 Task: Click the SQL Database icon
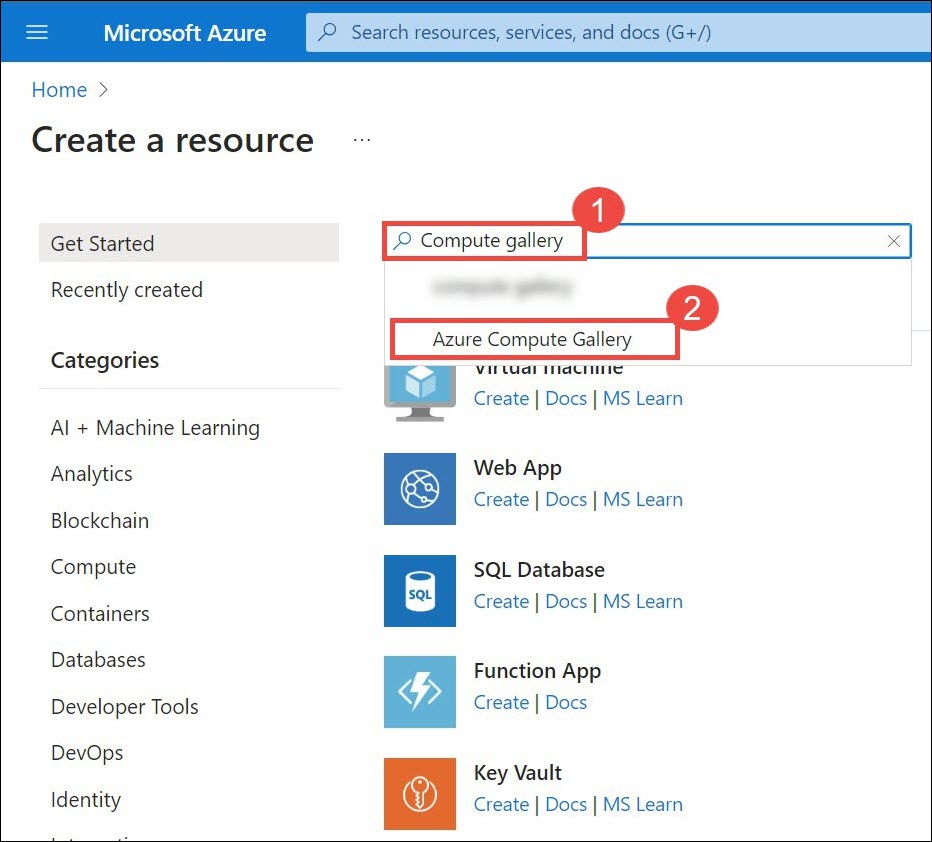(x=420, y=591)
